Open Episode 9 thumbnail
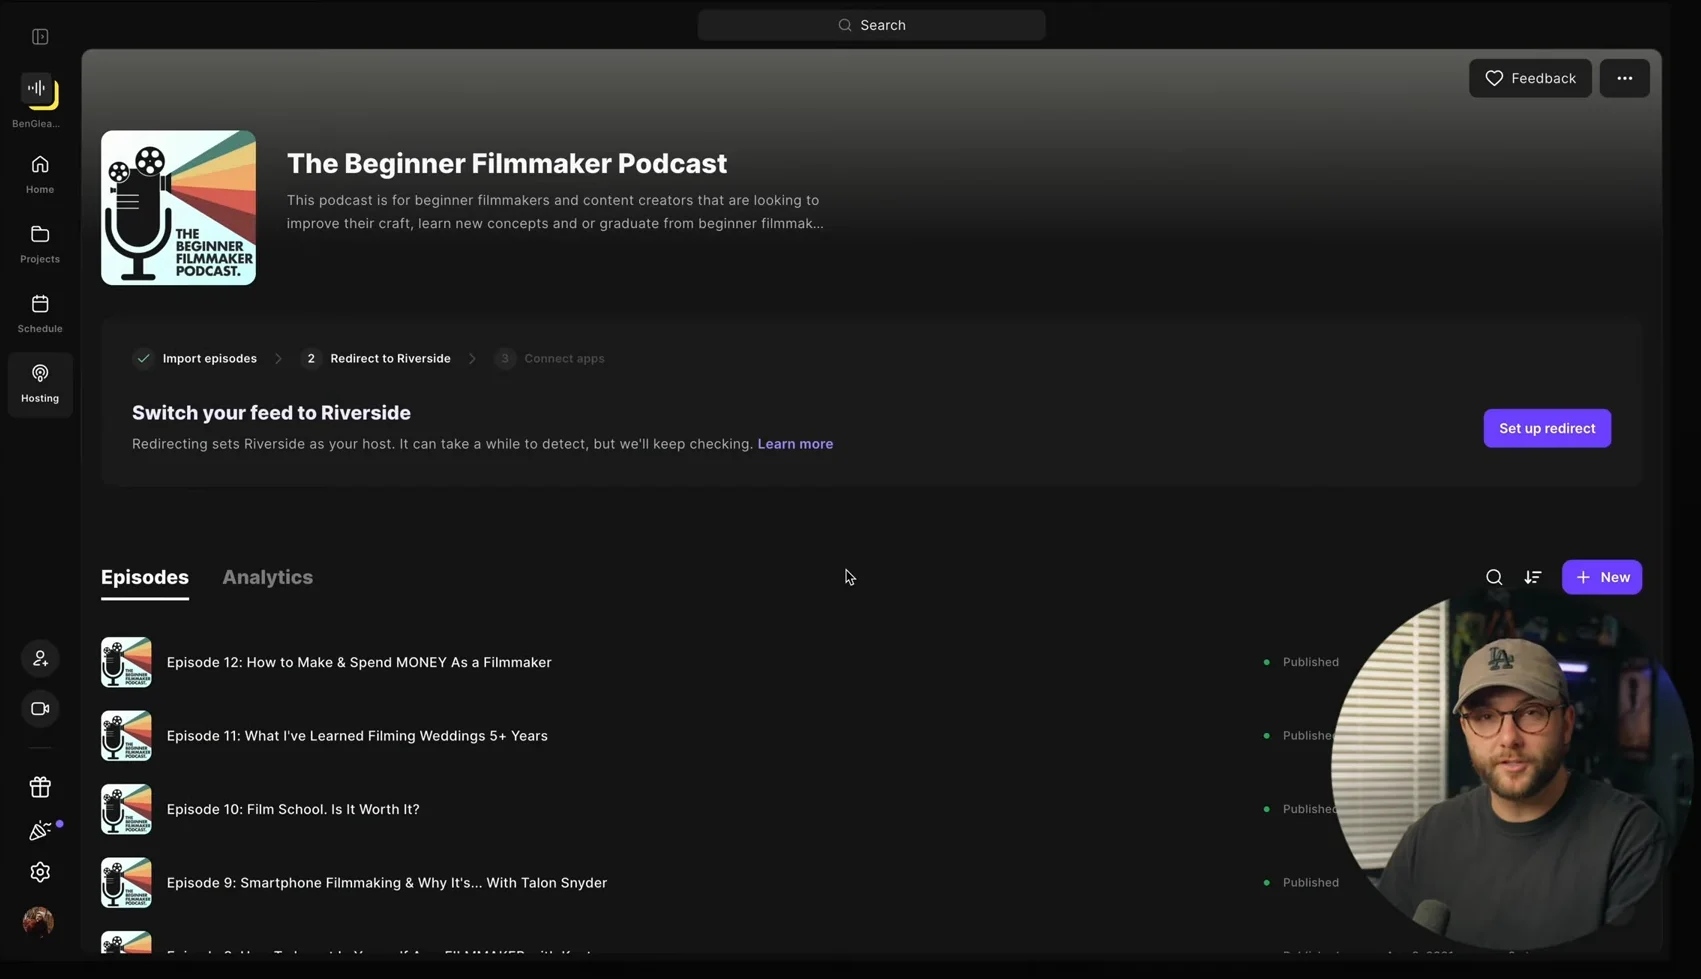The height and width of the screenshot is (979, 1701). click(126, 883)
